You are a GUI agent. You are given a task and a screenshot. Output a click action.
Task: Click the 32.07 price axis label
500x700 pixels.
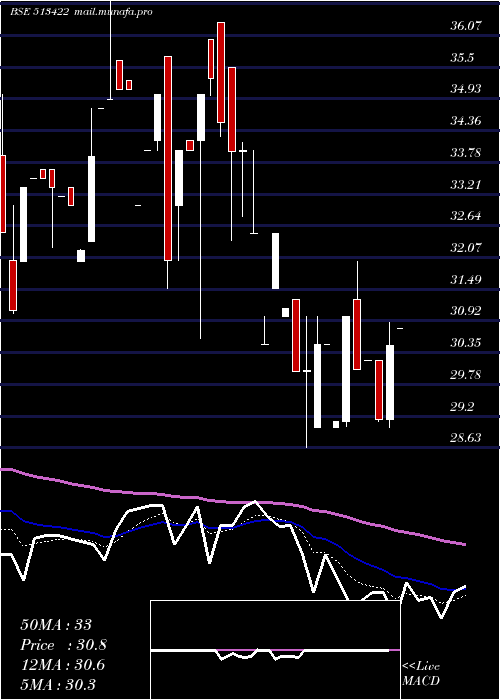point(466,248)
